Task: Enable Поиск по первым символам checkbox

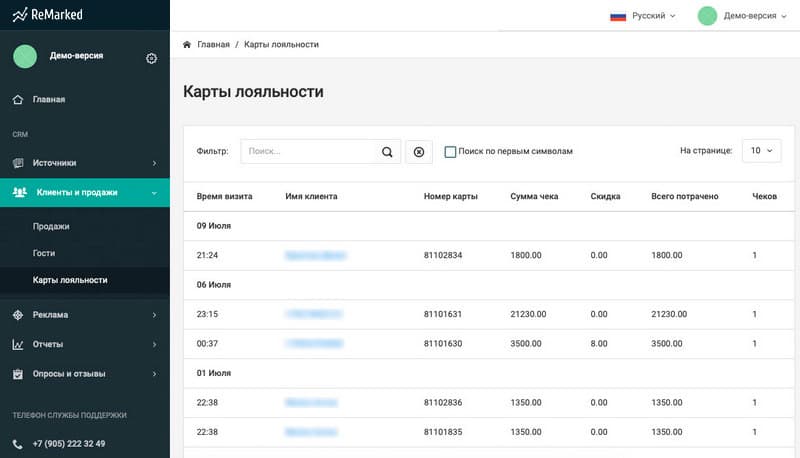Action: (x=450, y=152)
